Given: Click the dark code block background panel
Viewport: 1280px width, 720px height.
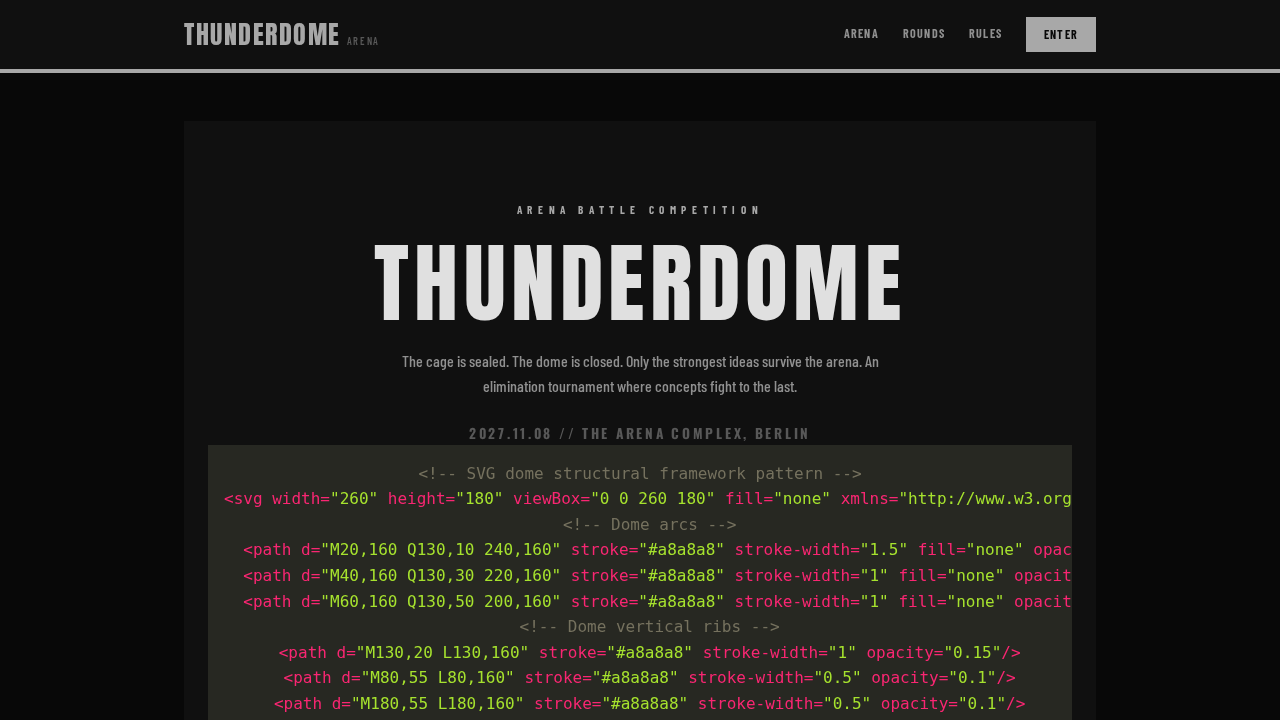Looking at the screenshot, I should 640,580.
